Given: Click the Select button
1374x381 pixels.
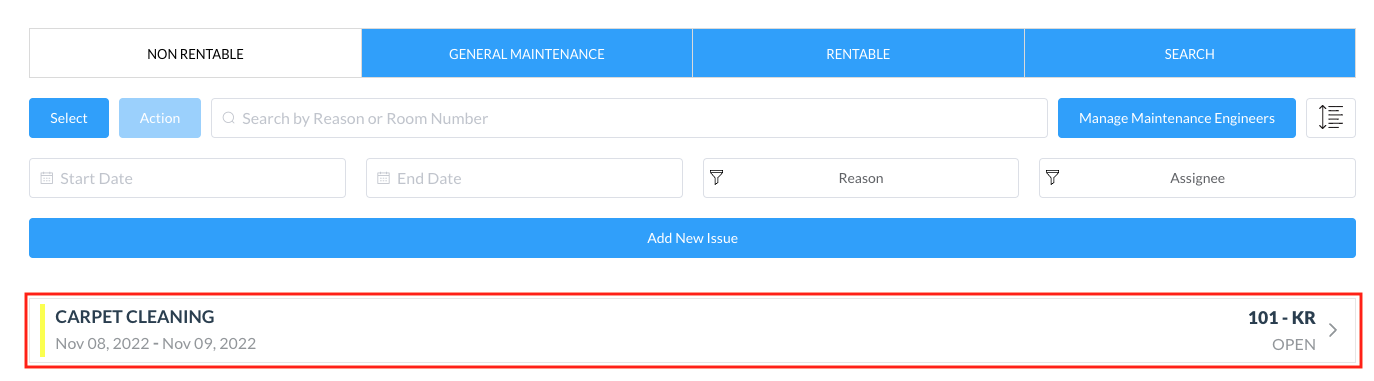Looking at the screenshot, I should pos(69,118).
